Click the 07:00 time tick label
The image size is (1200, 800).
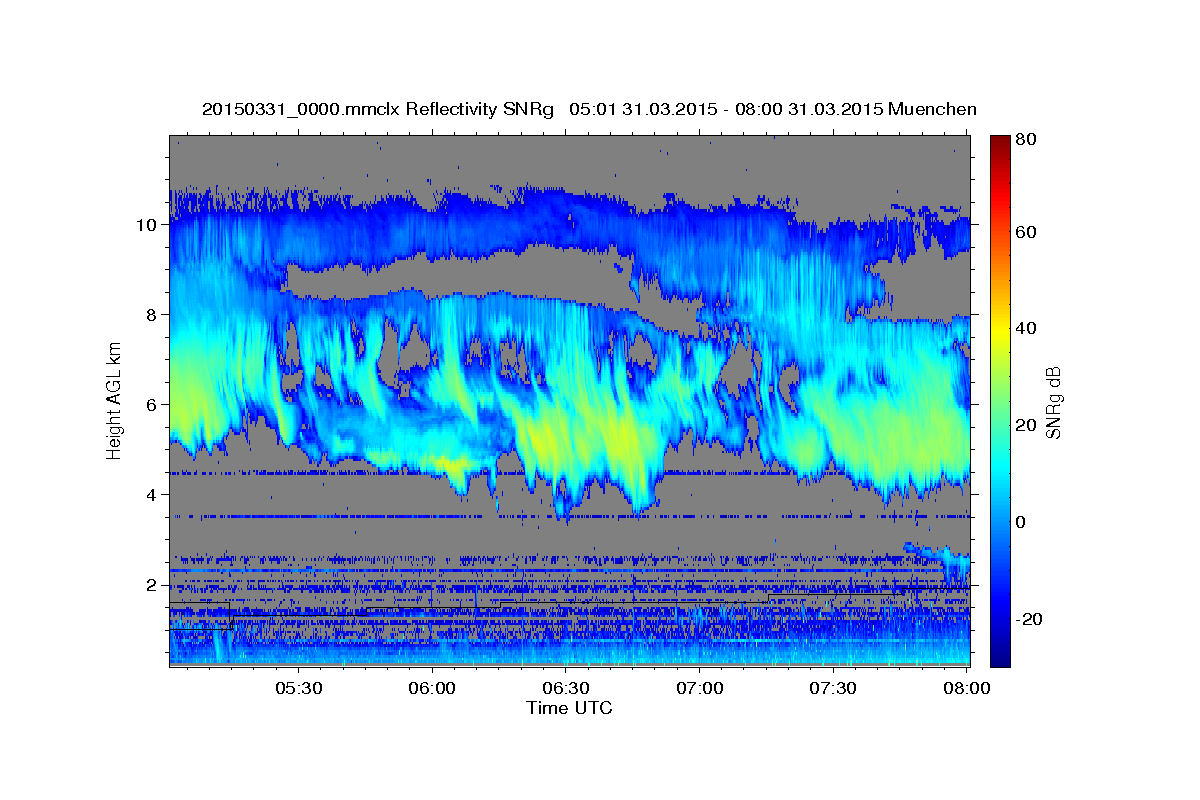(700, 689)
